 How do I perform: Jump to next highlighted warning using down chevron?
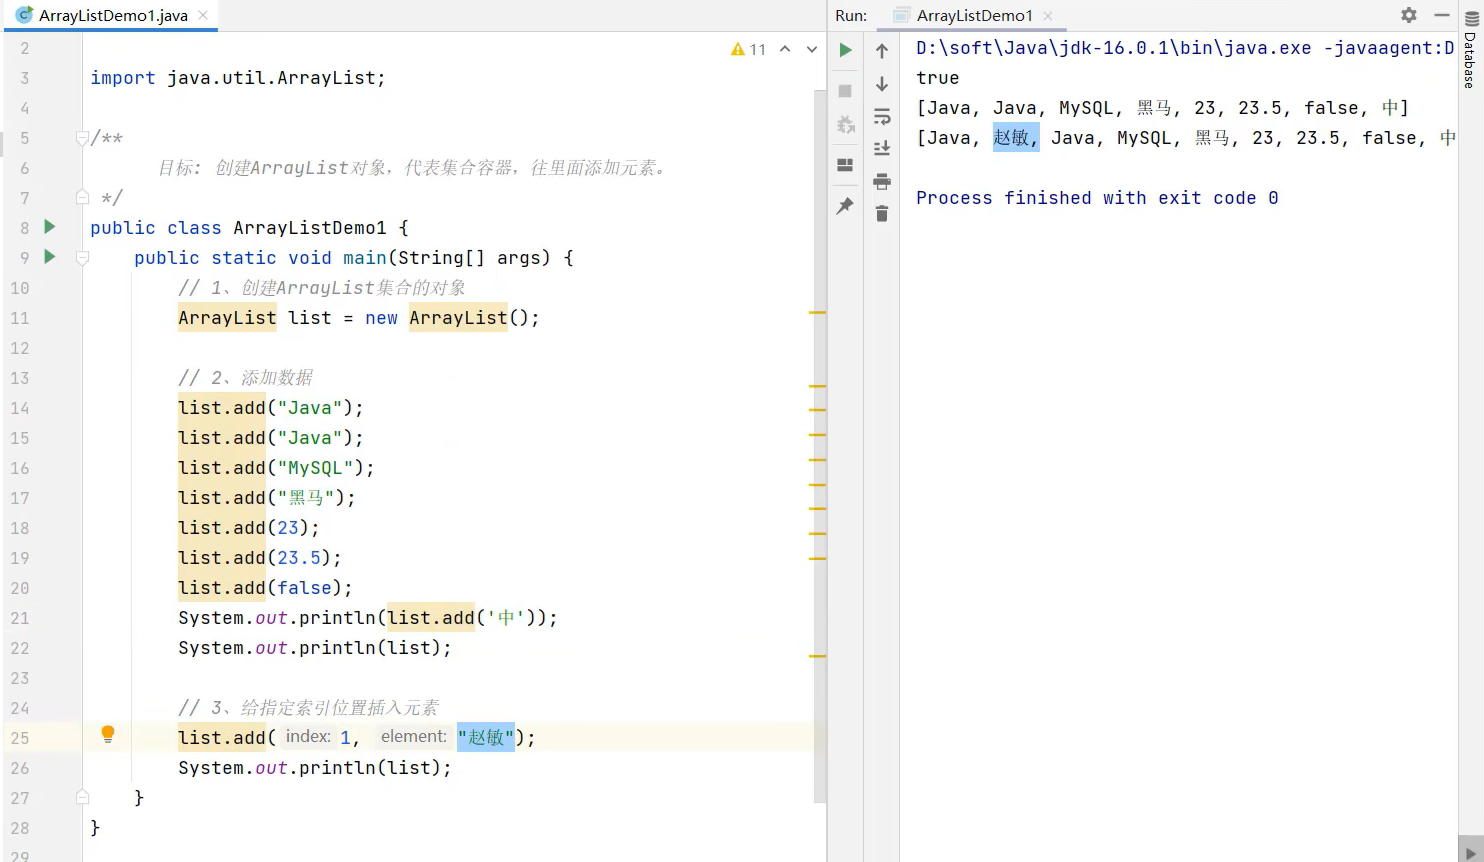tap(811, 49)
